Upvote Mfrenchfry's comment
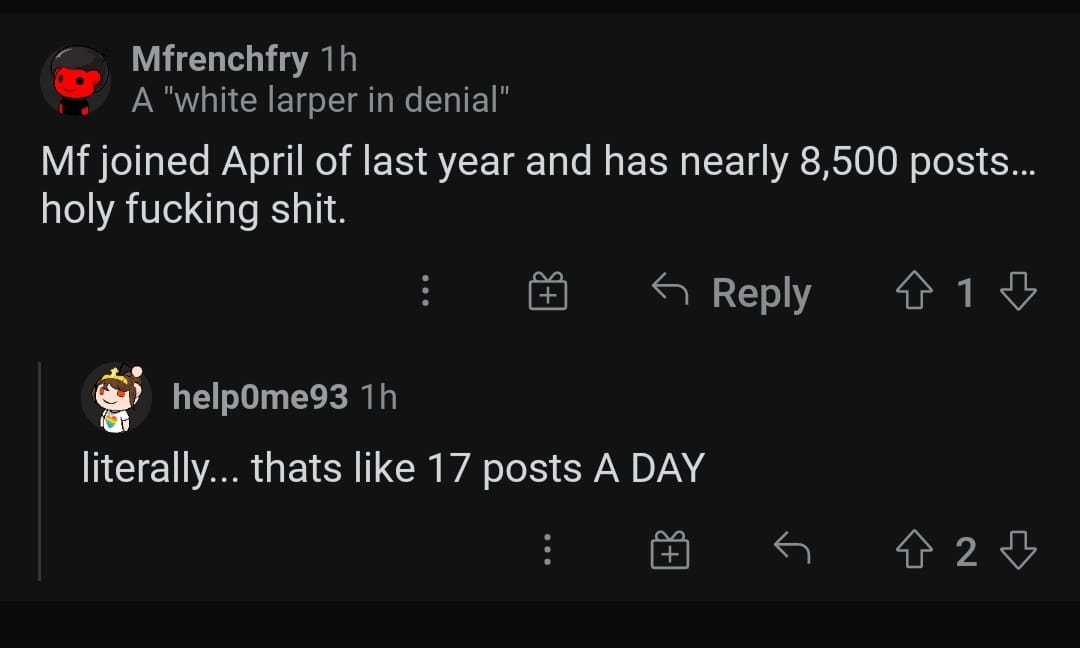 coord(914,291)
